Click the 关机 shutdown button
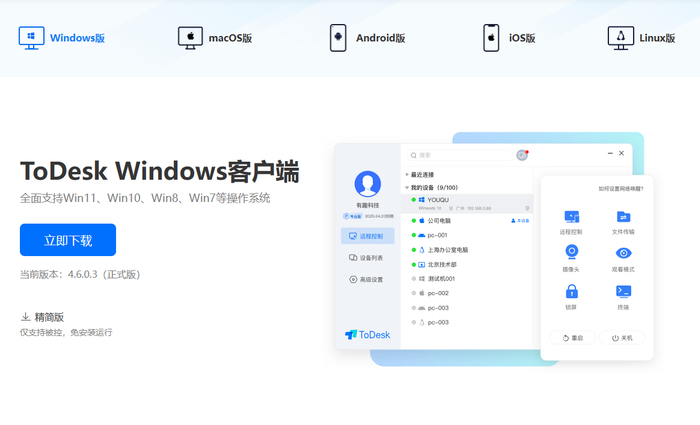700x425 pixels. 622,338
